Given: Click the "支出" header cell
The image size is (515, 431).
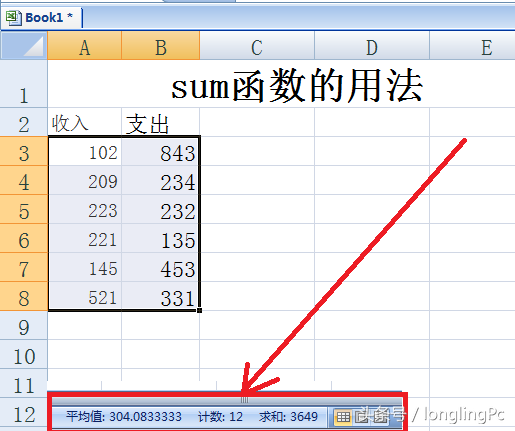Looking at the screenshot, I should click(161, 122).
